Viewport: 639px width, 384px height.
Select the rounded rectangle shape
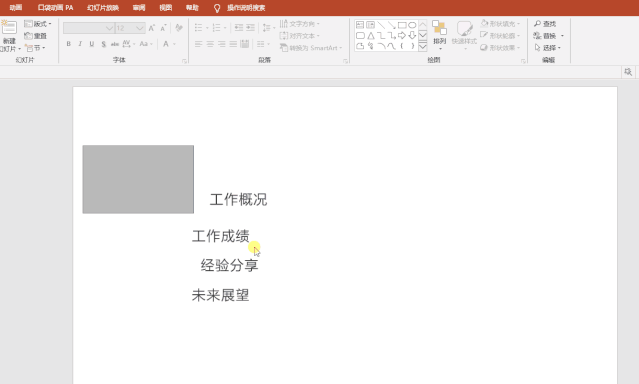[360, 35]
